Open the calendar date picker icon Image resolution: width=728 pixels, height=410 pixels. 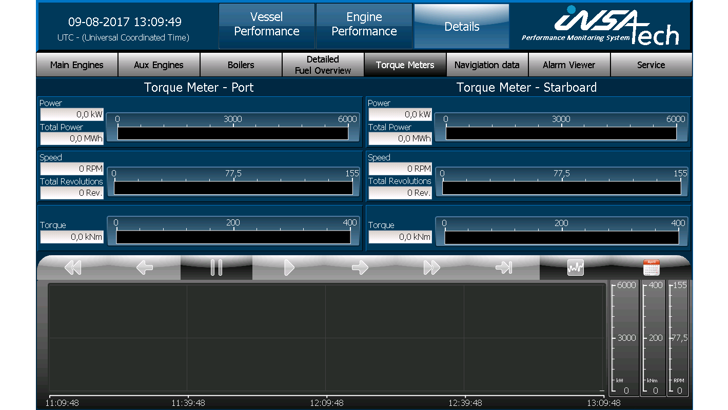[x=651, y=268]
